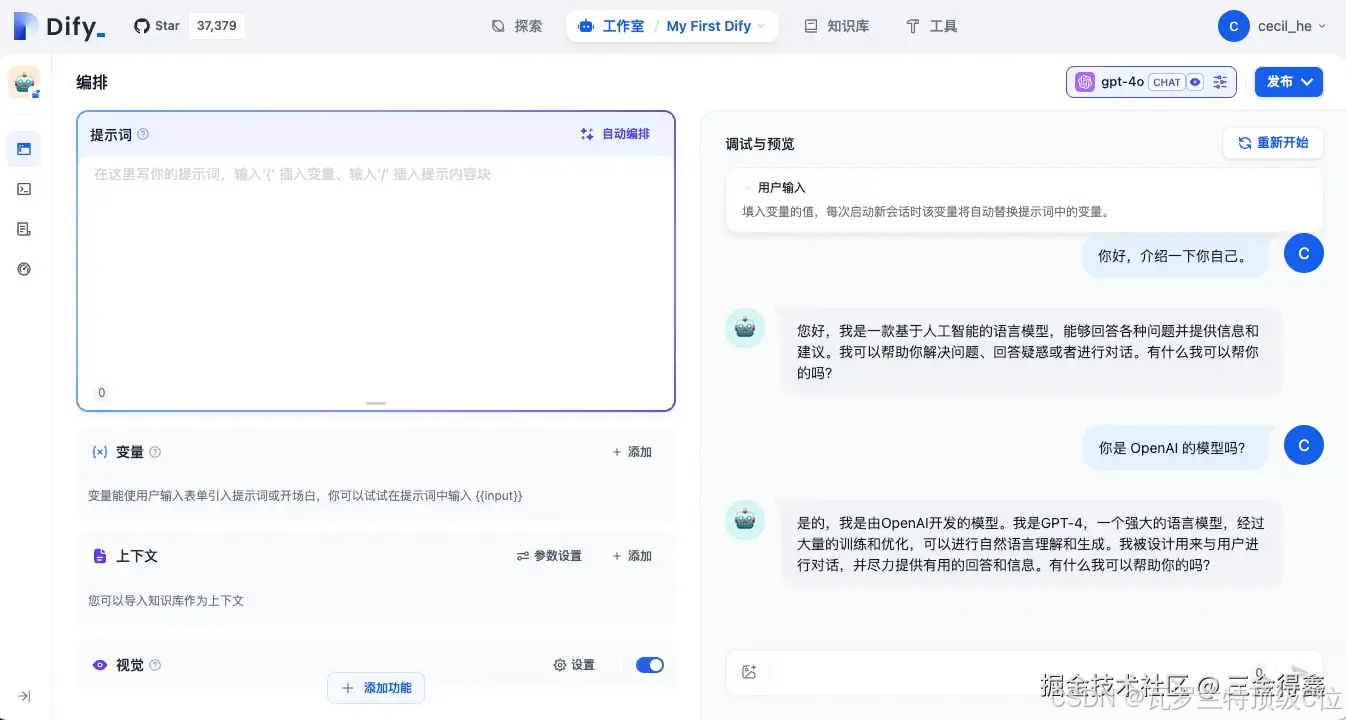
Task: Toggle the 视觉 vision switch
Action: pyautogui.click(x=650, y=665)
